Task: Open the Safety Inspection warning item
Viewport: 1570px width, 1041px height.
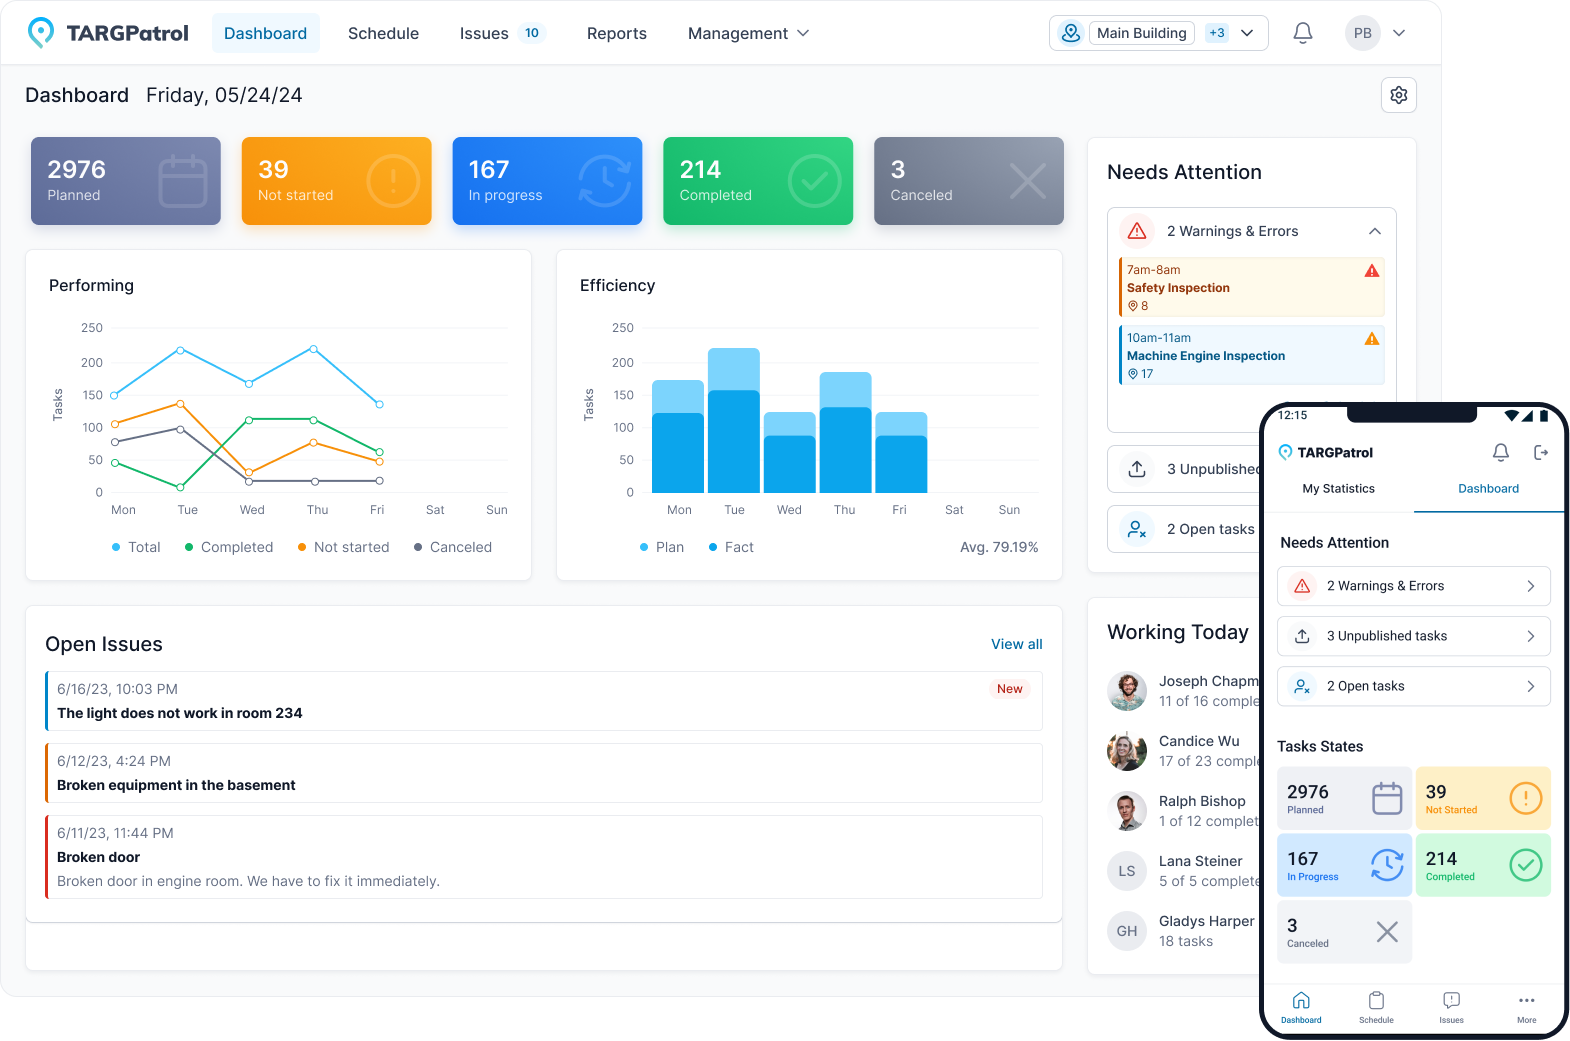Action: coord(1252,287)
